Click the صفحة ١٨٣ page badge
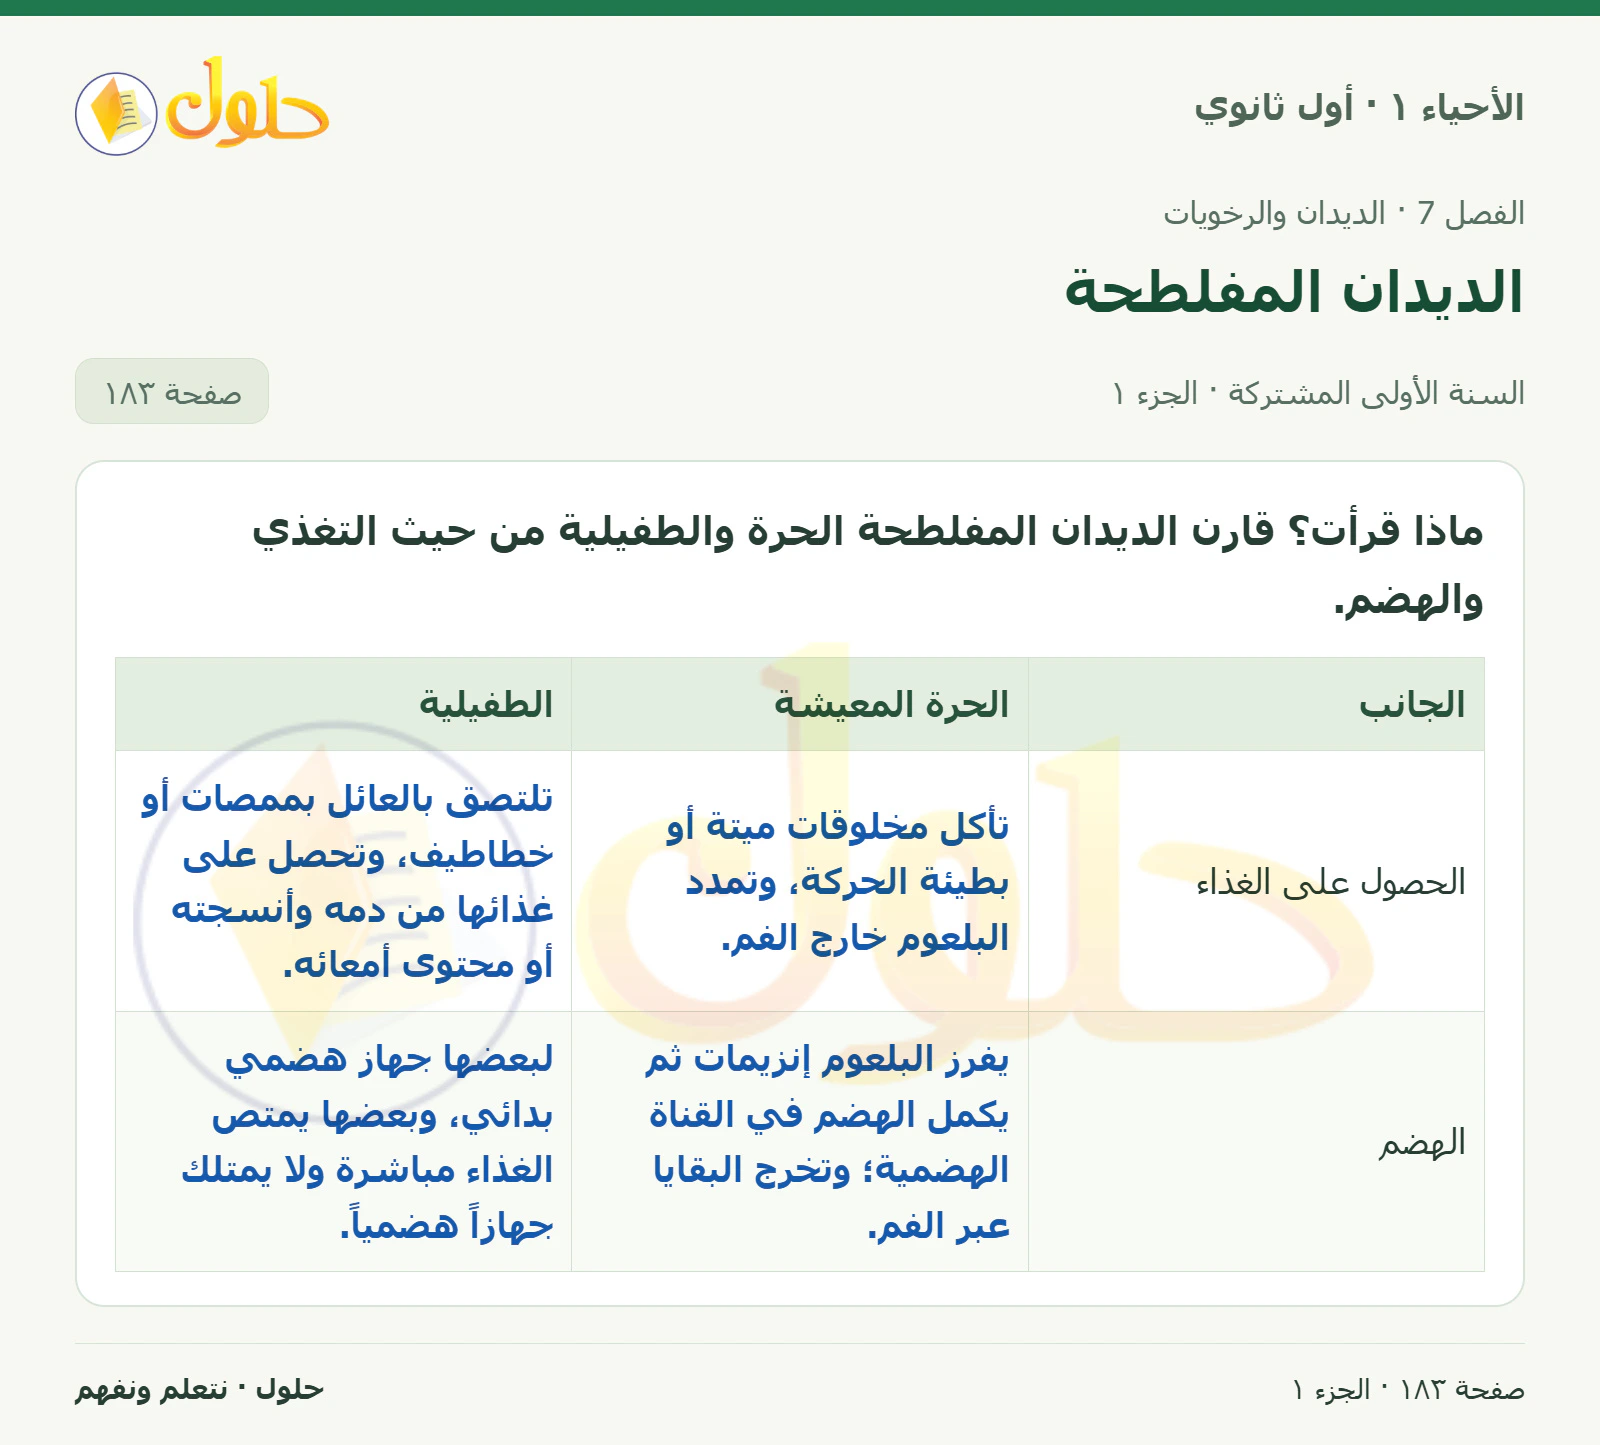 point(172,391)
